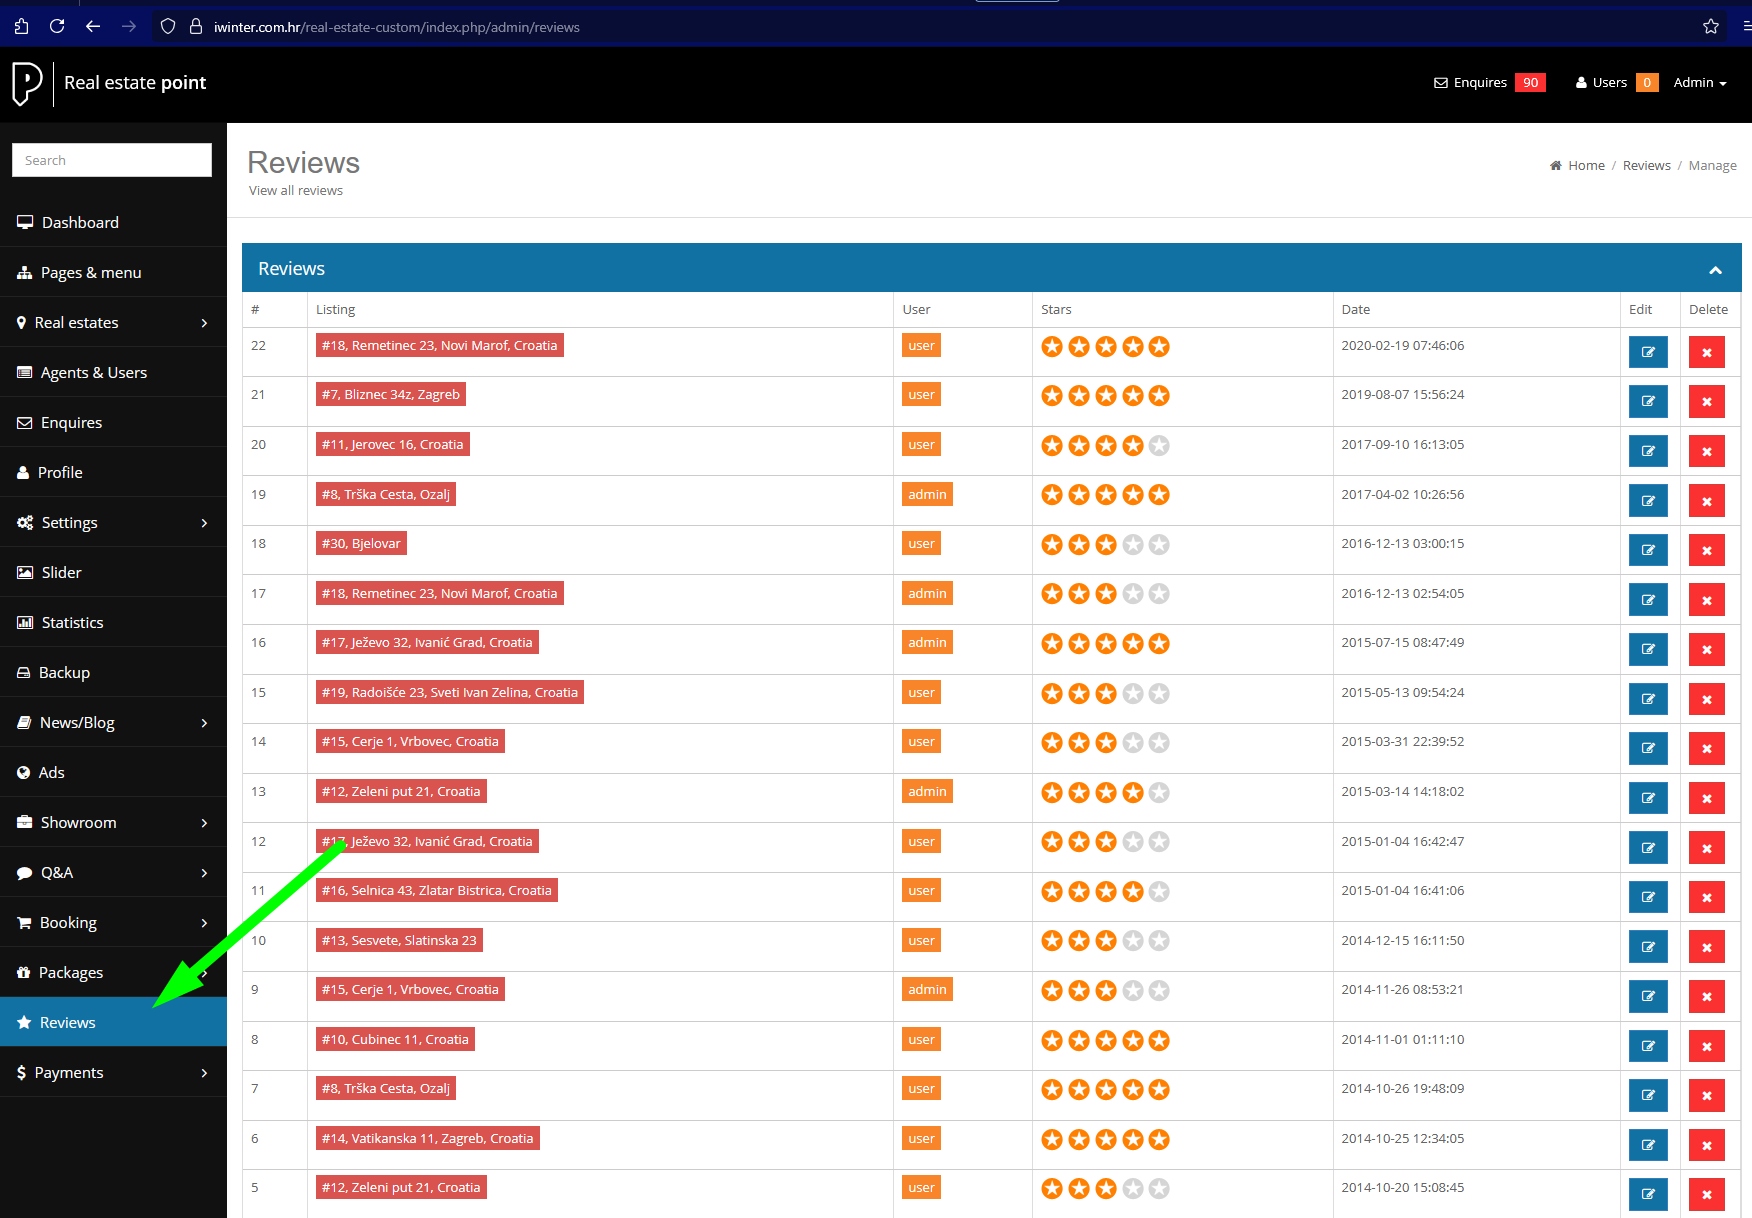Expand the Booking sidebar submenu

click(204, 923)
